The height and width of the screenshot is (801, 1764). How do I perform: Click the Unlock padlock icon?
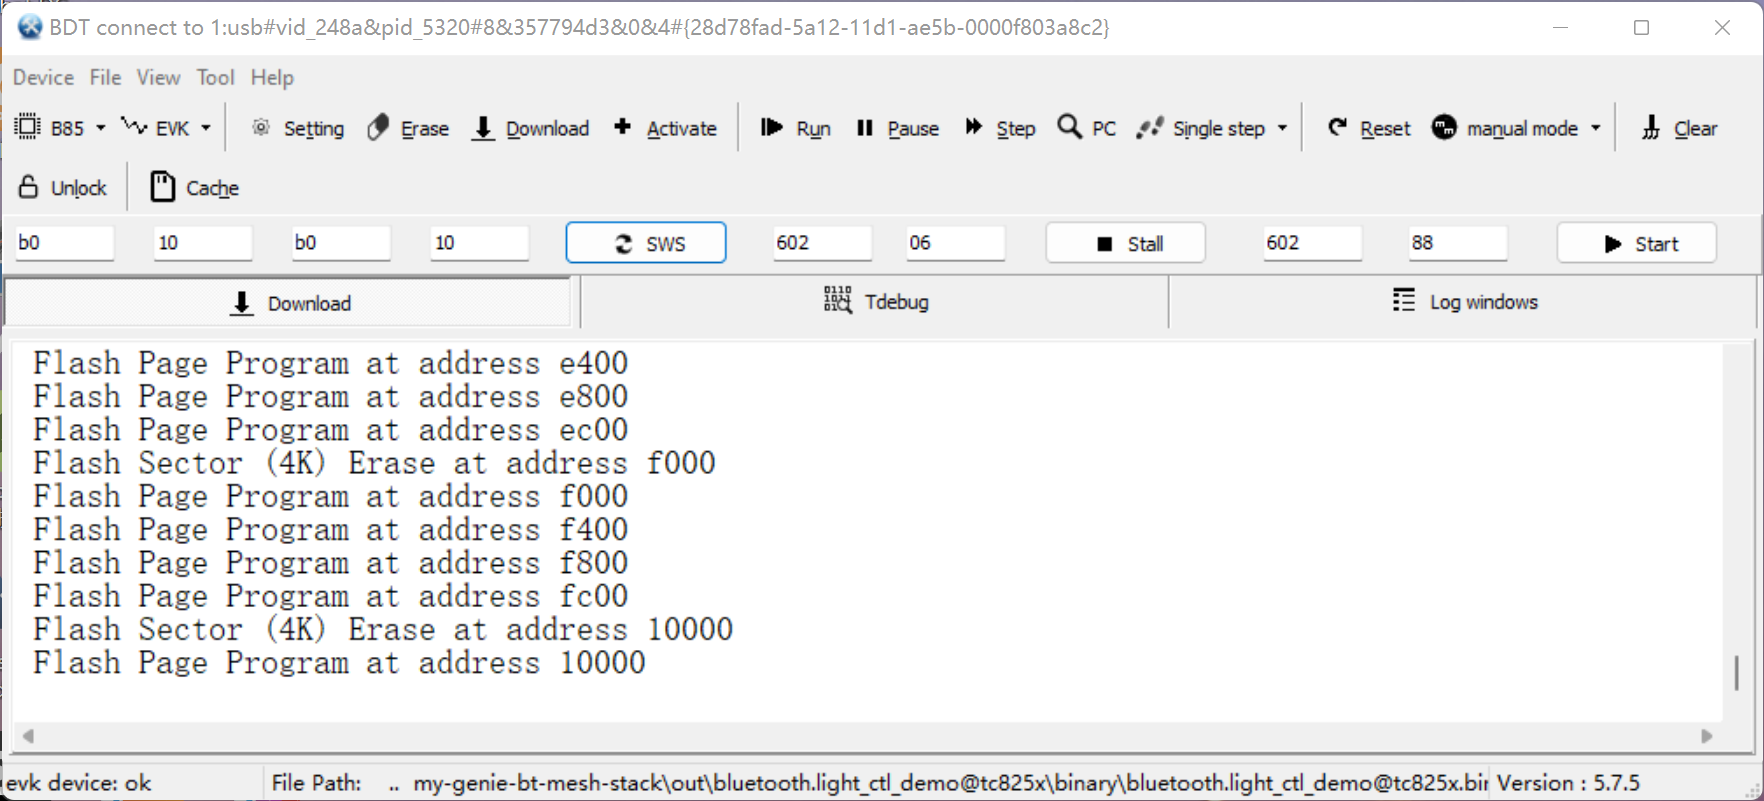(x=29, y=188)
